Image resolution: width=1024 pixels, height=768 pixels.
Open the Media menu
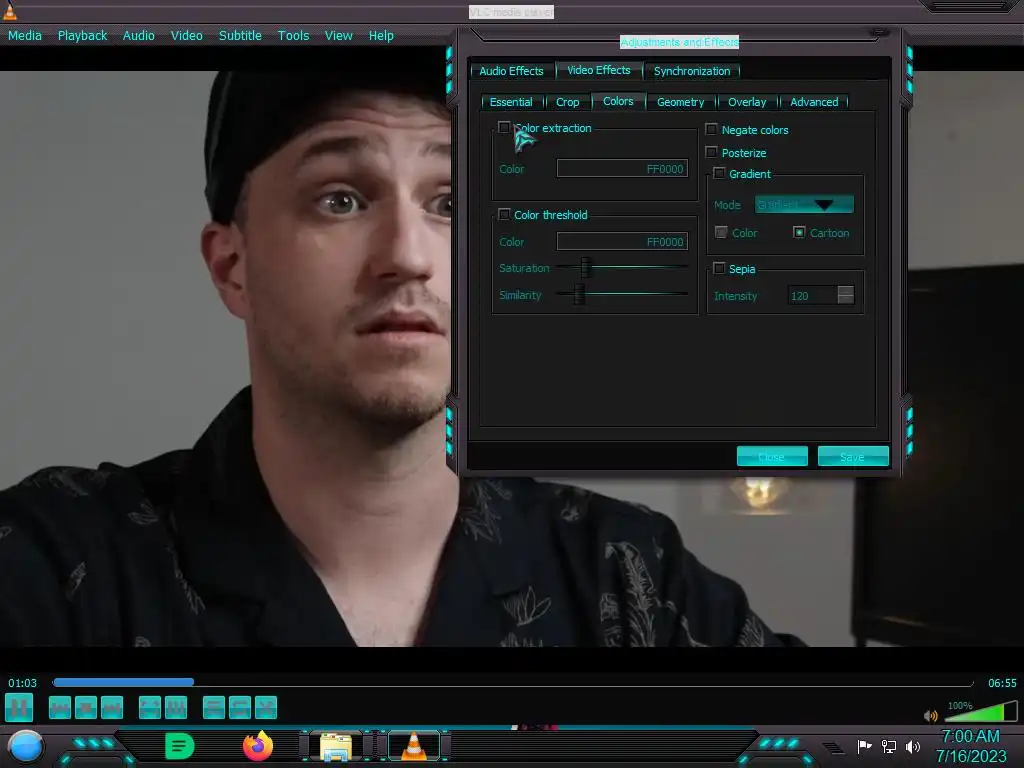pos(25,35)
